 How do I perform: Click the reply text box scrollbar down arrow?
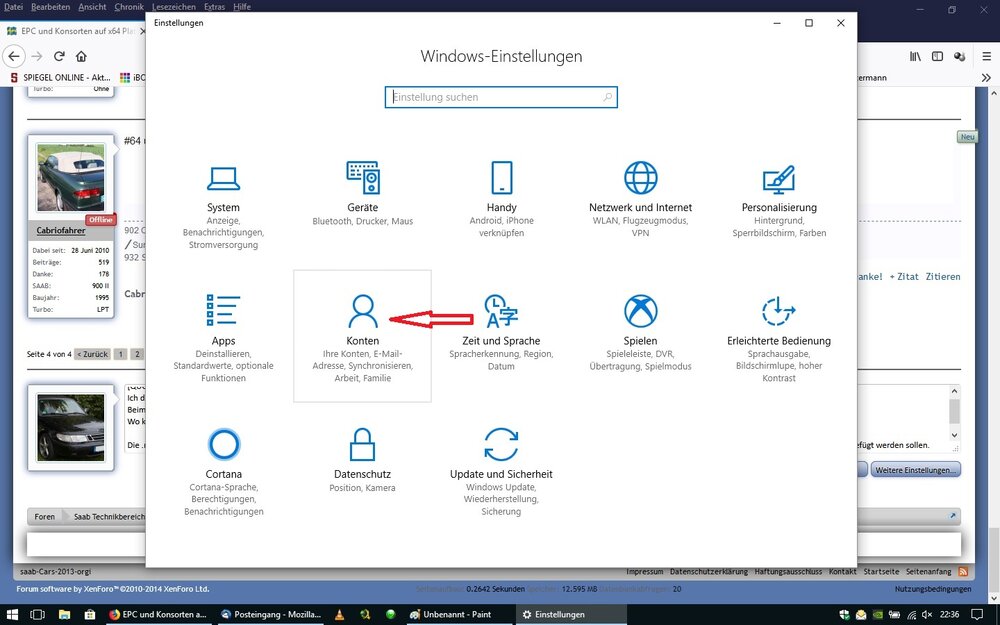point(954,435)
